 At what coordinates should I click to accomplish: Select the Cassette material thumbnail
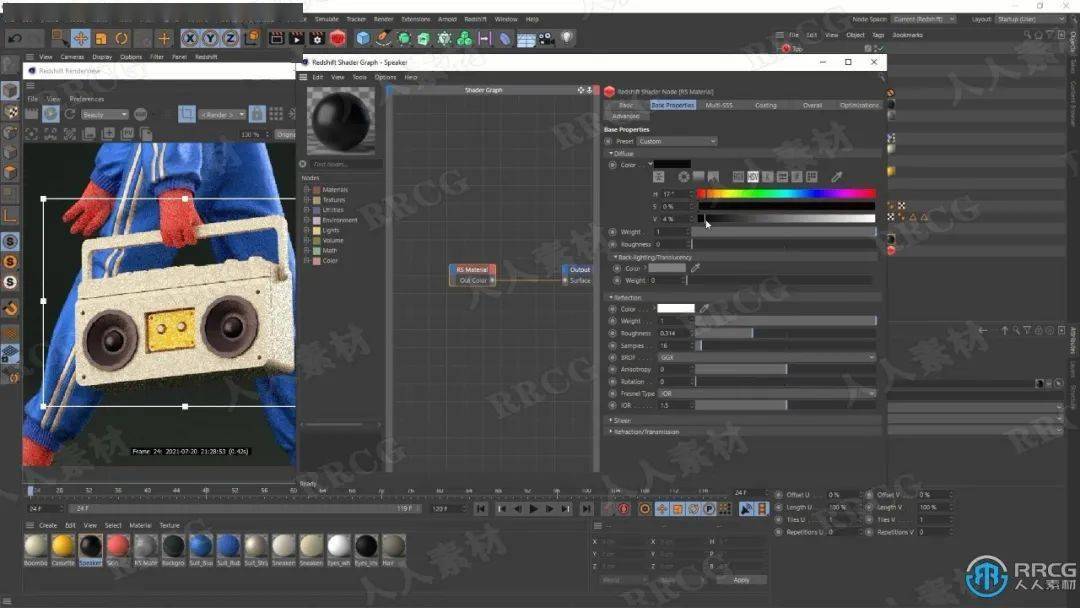(63, 546)
